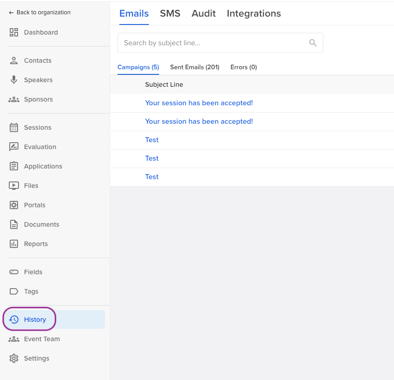The image size is (394, 380).
Task: Click the Reports chart icon
Action: click(14, 244)
